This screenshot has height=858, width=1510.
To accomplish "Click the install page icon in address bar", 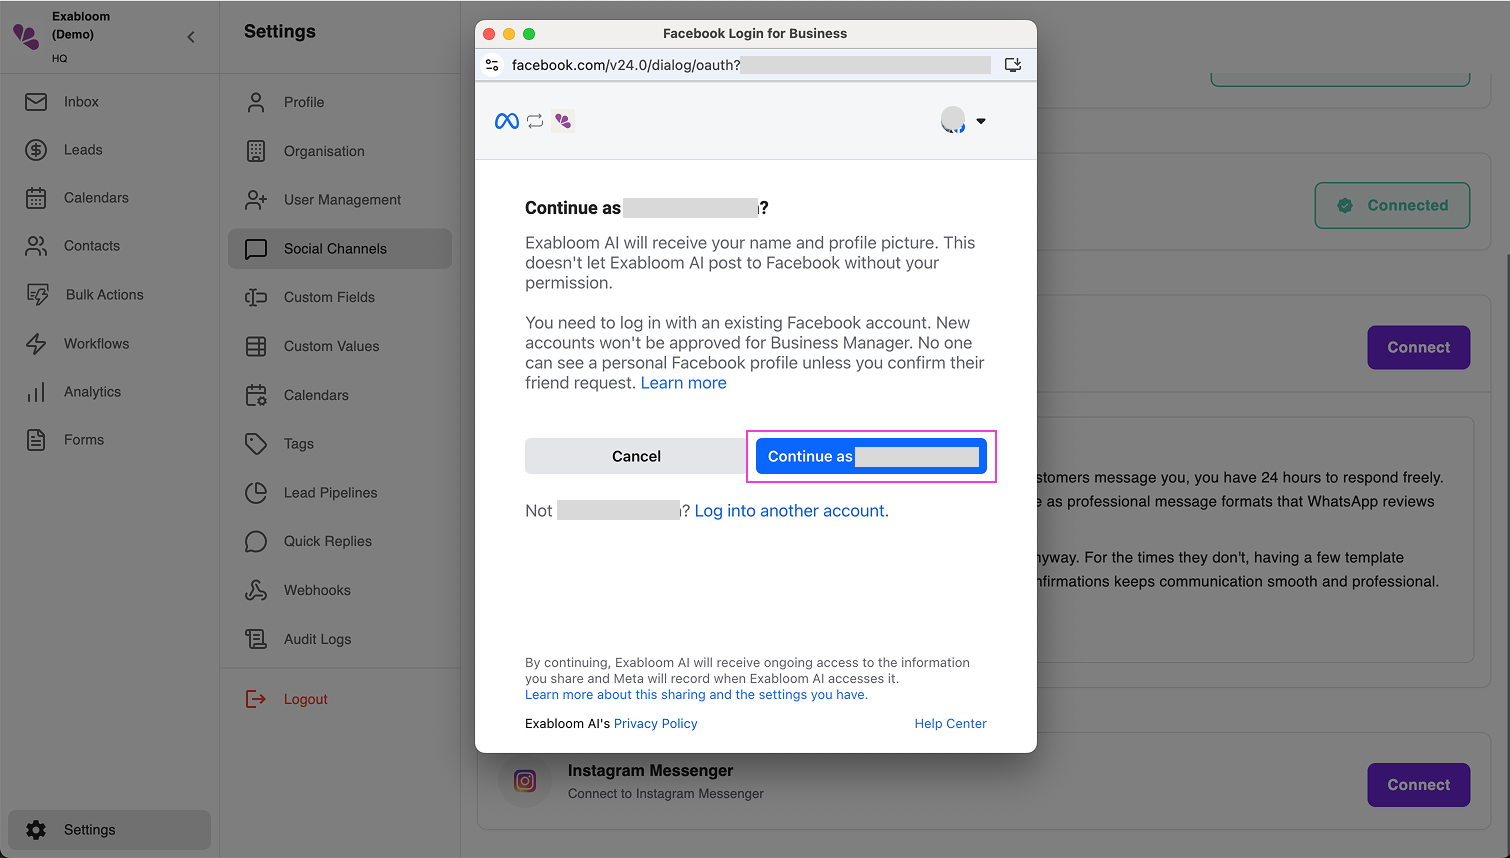I will tap(1012, 64).
